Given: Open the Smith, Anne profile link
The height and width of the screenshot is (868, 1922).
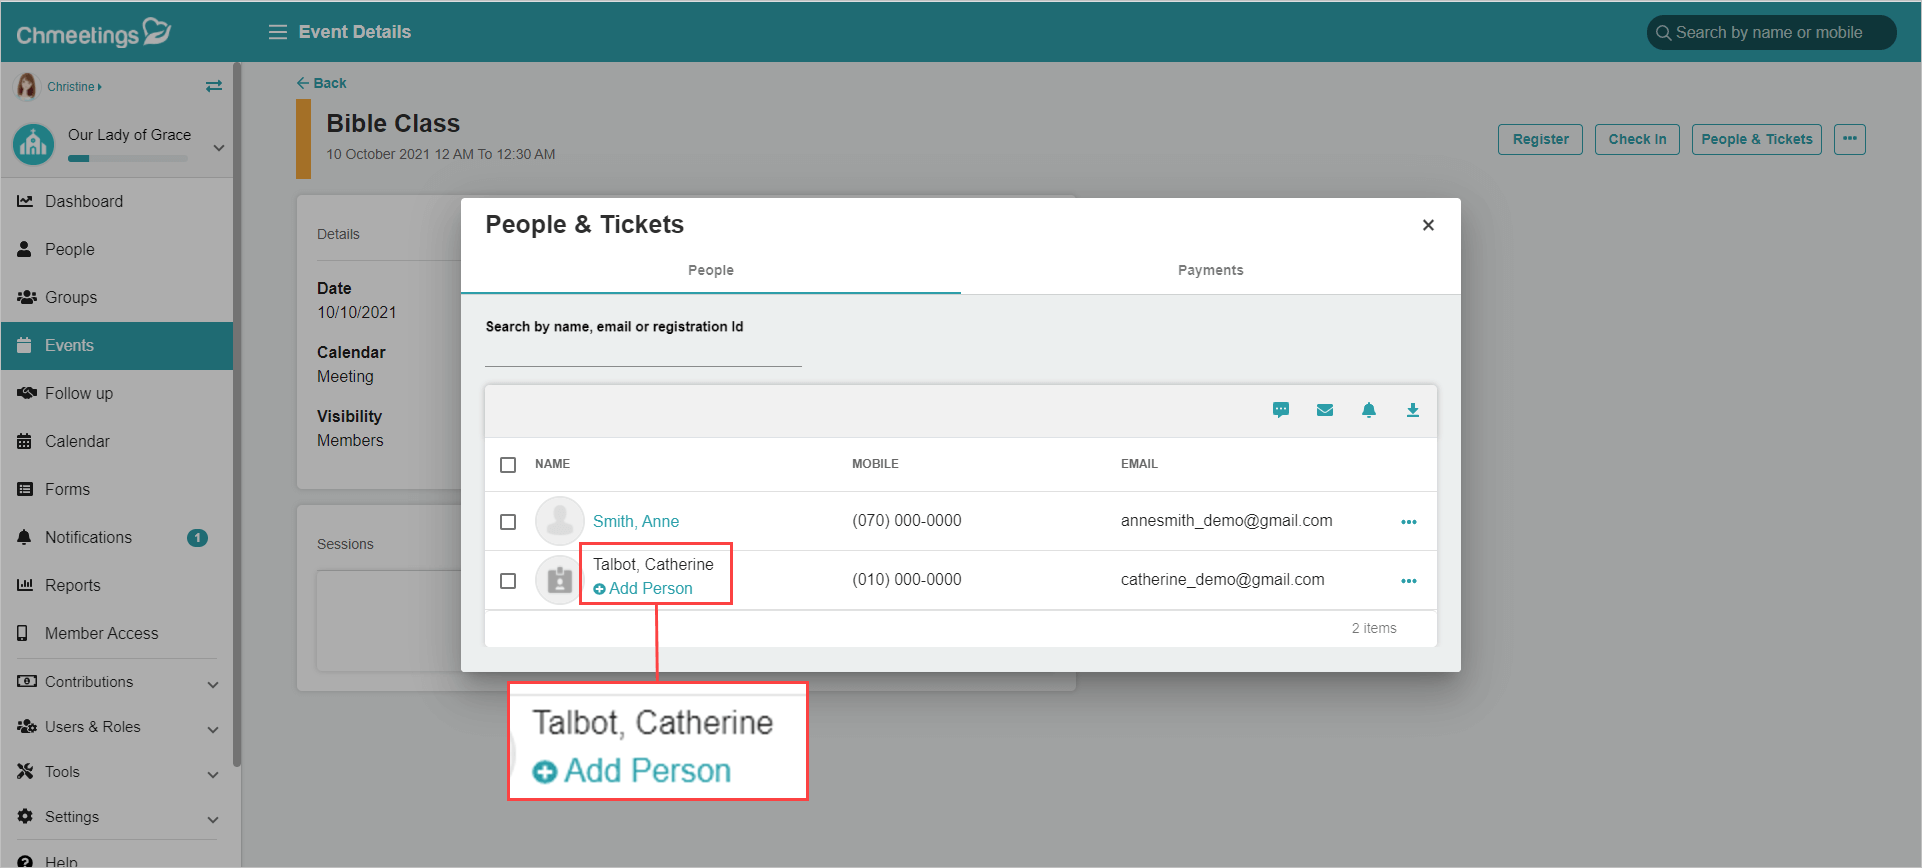Looking at the screenshot, I should [636, 521].
